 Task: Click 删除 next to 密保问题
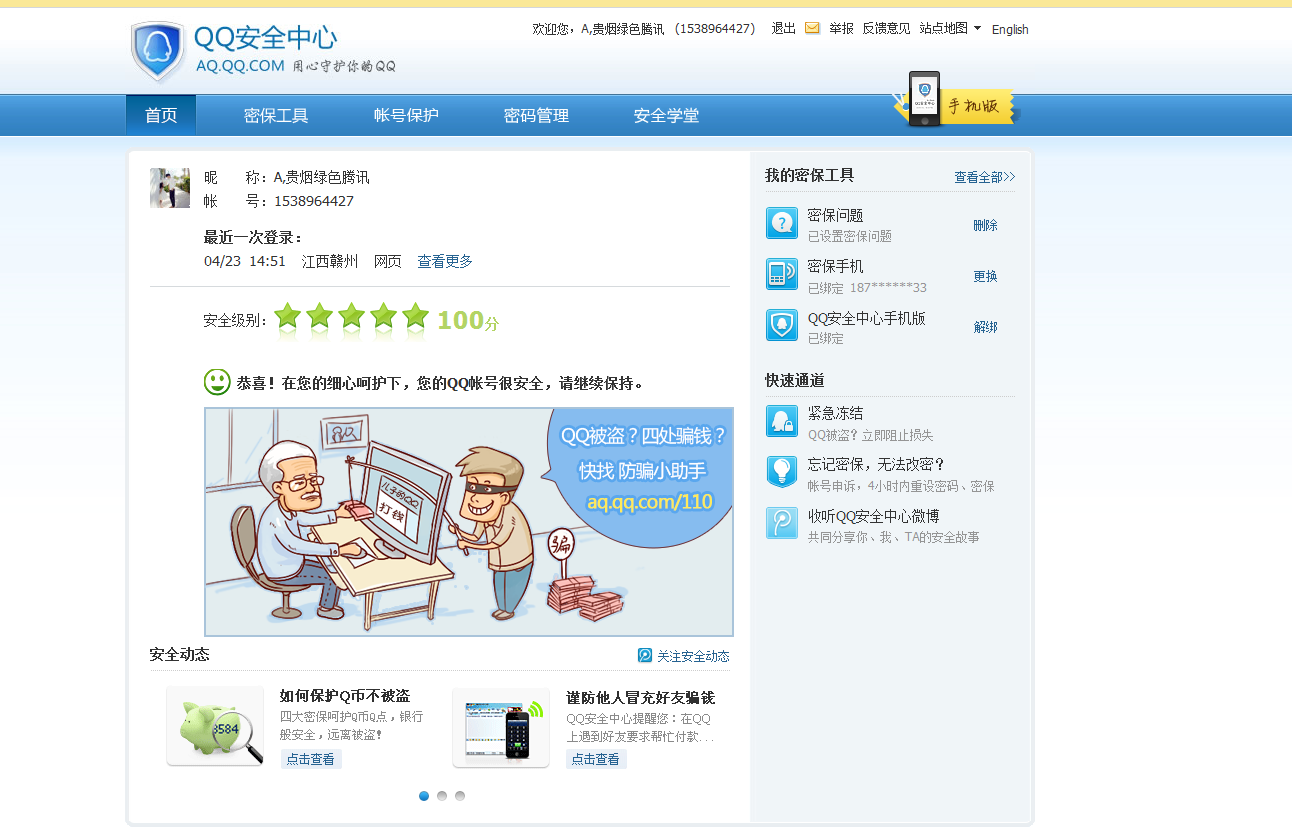coord(985,225)
